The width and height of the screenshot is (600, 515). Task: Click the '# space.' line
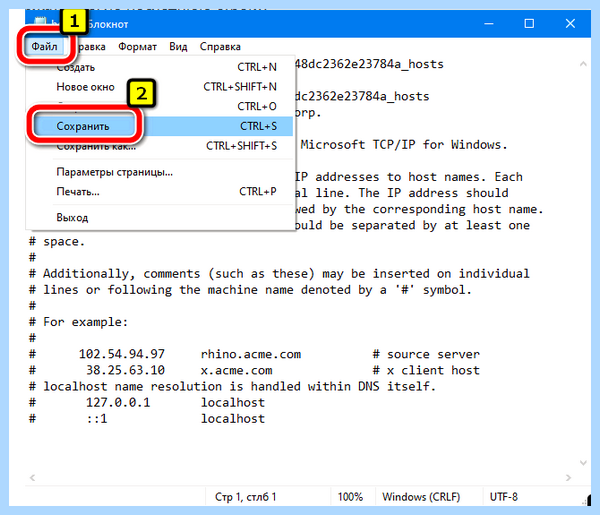57,242
